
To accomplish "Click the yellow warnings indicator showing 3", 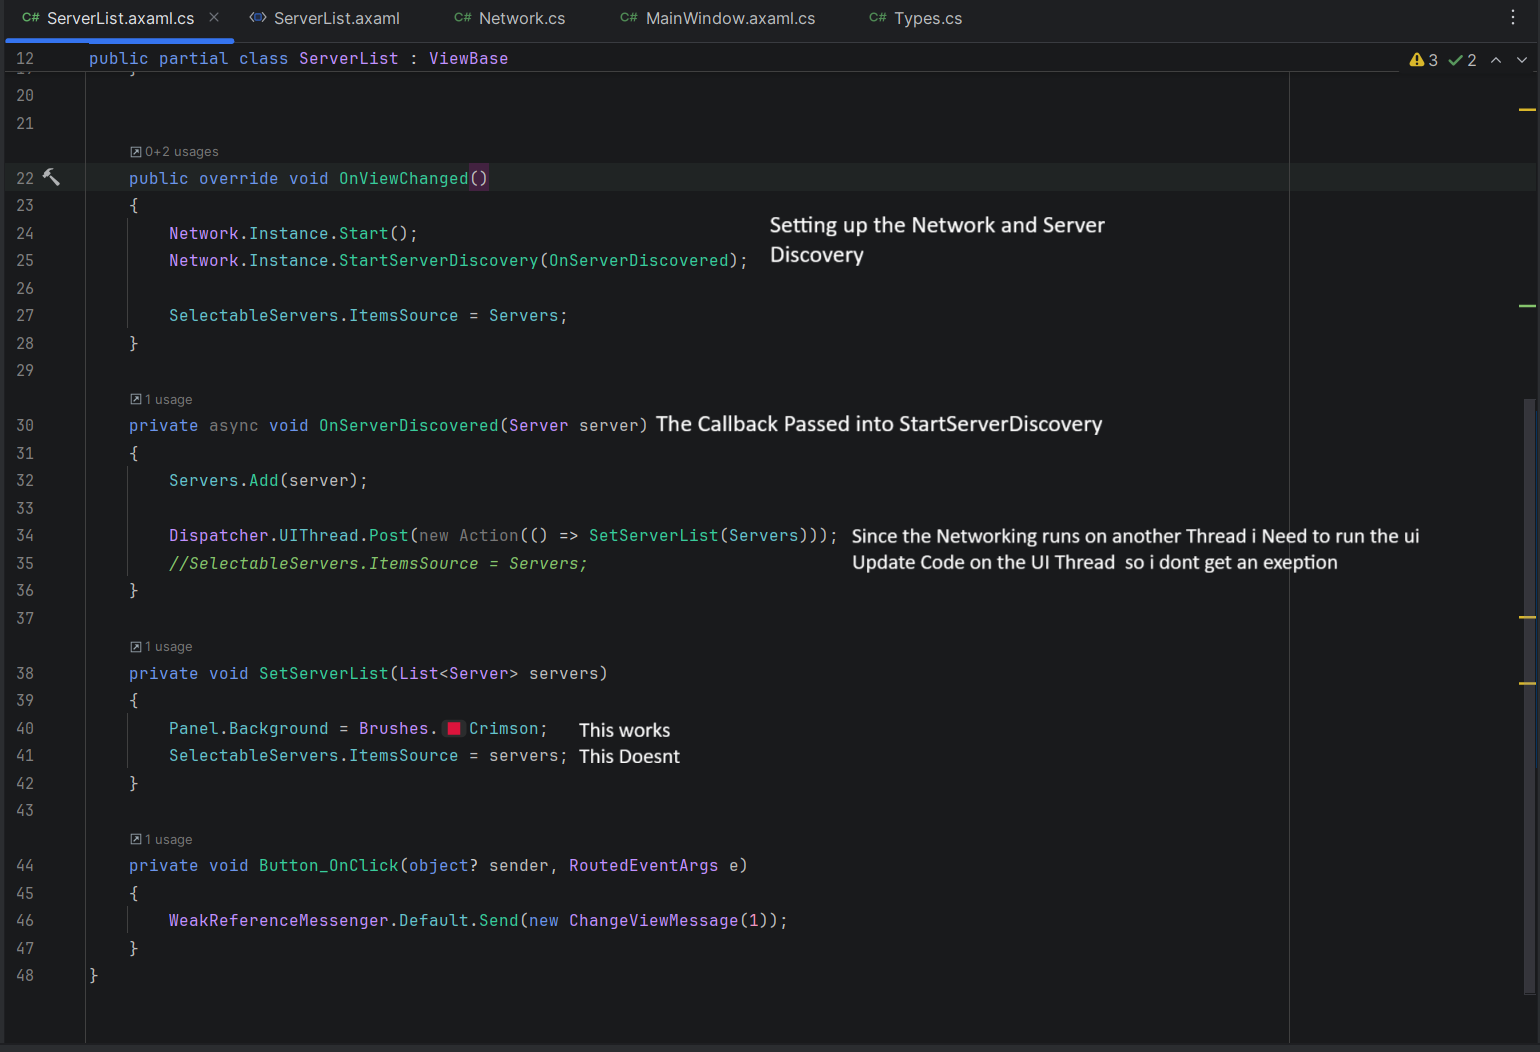I will [x=1423, y=60].
